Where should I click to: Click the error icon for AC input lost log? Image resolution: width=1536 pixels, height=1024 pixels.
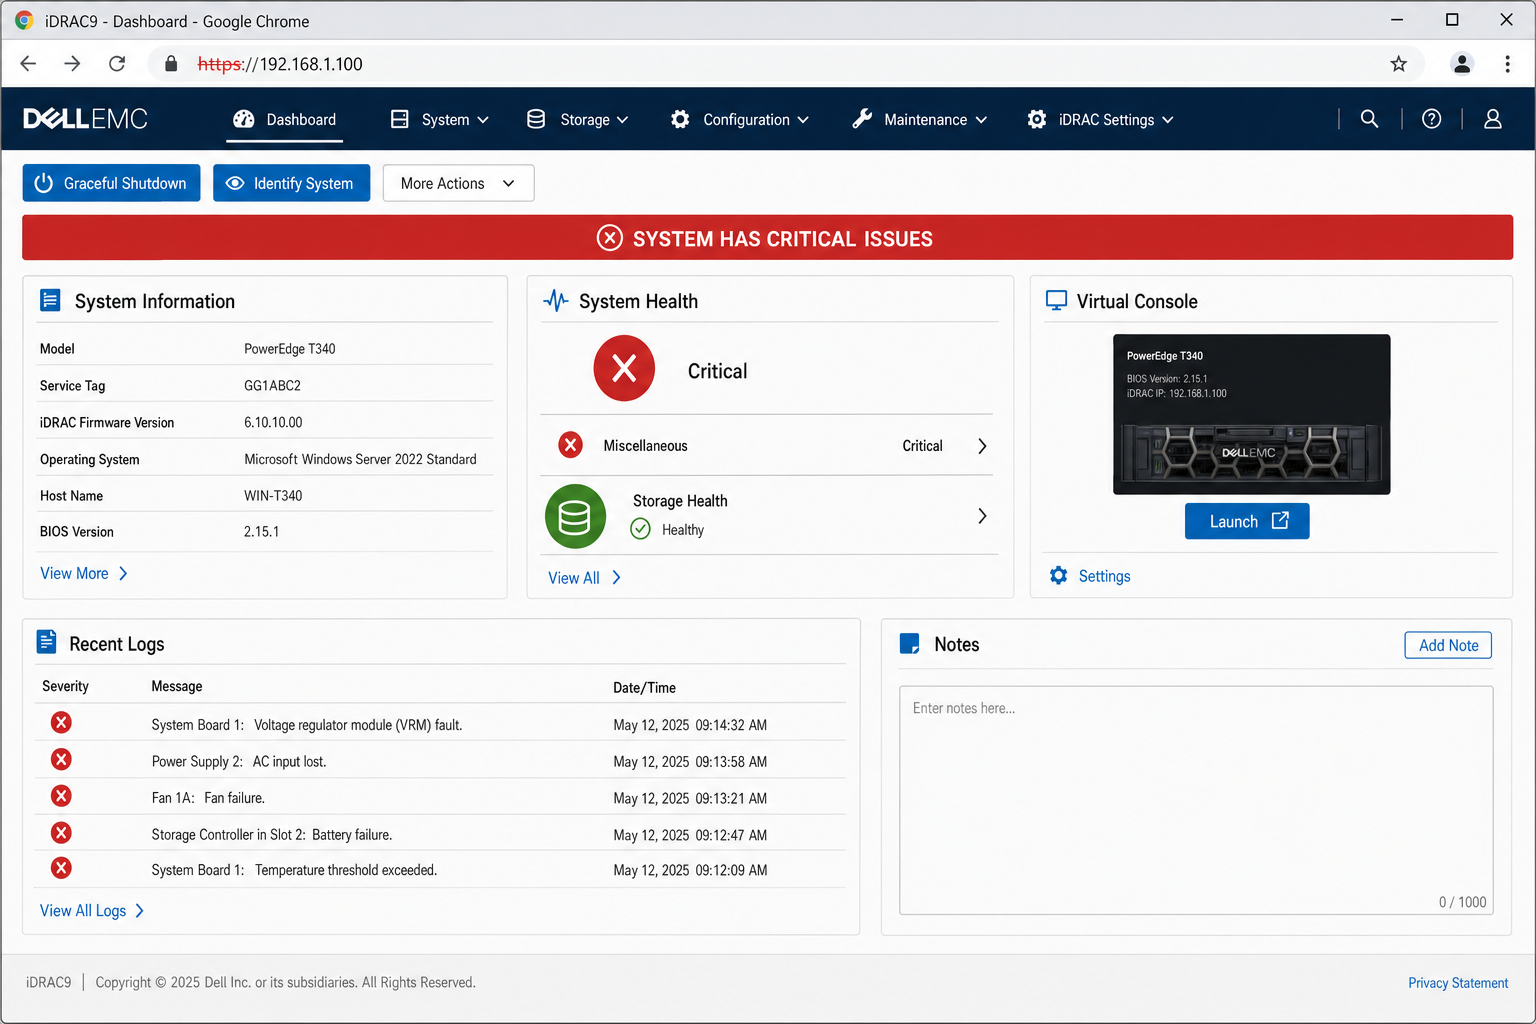point(61,760)
